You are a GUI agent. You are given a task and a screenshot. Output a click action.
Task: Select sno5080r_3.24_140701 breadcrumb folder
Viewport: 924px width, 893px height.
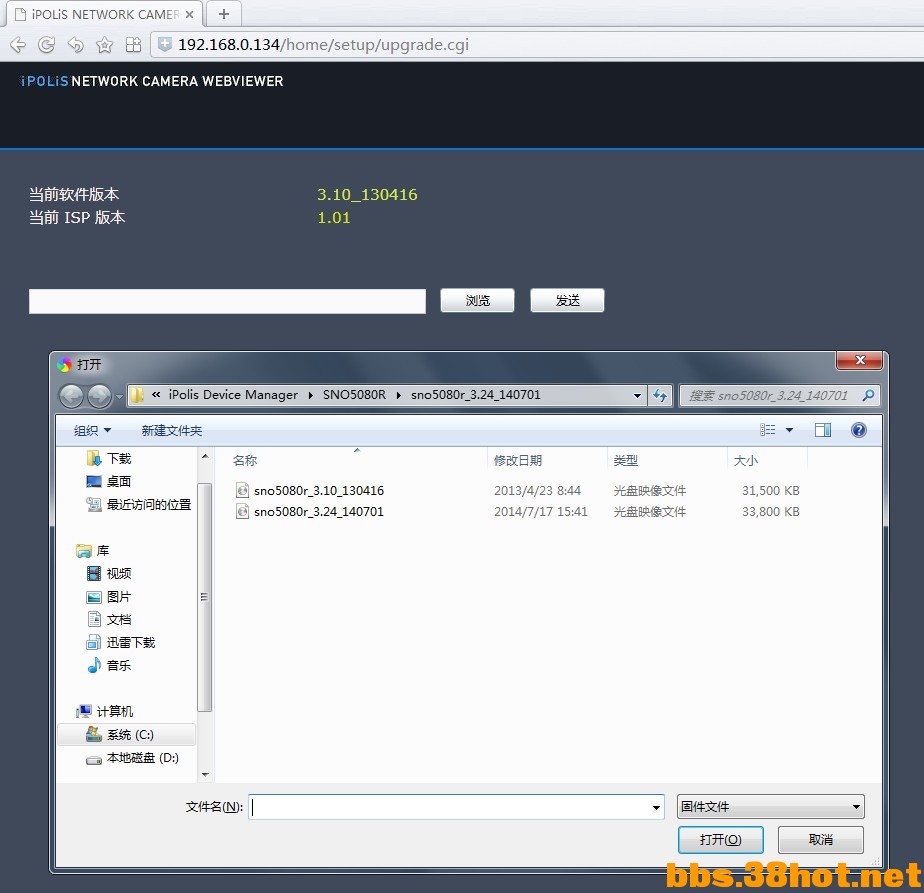click(476, 395)
